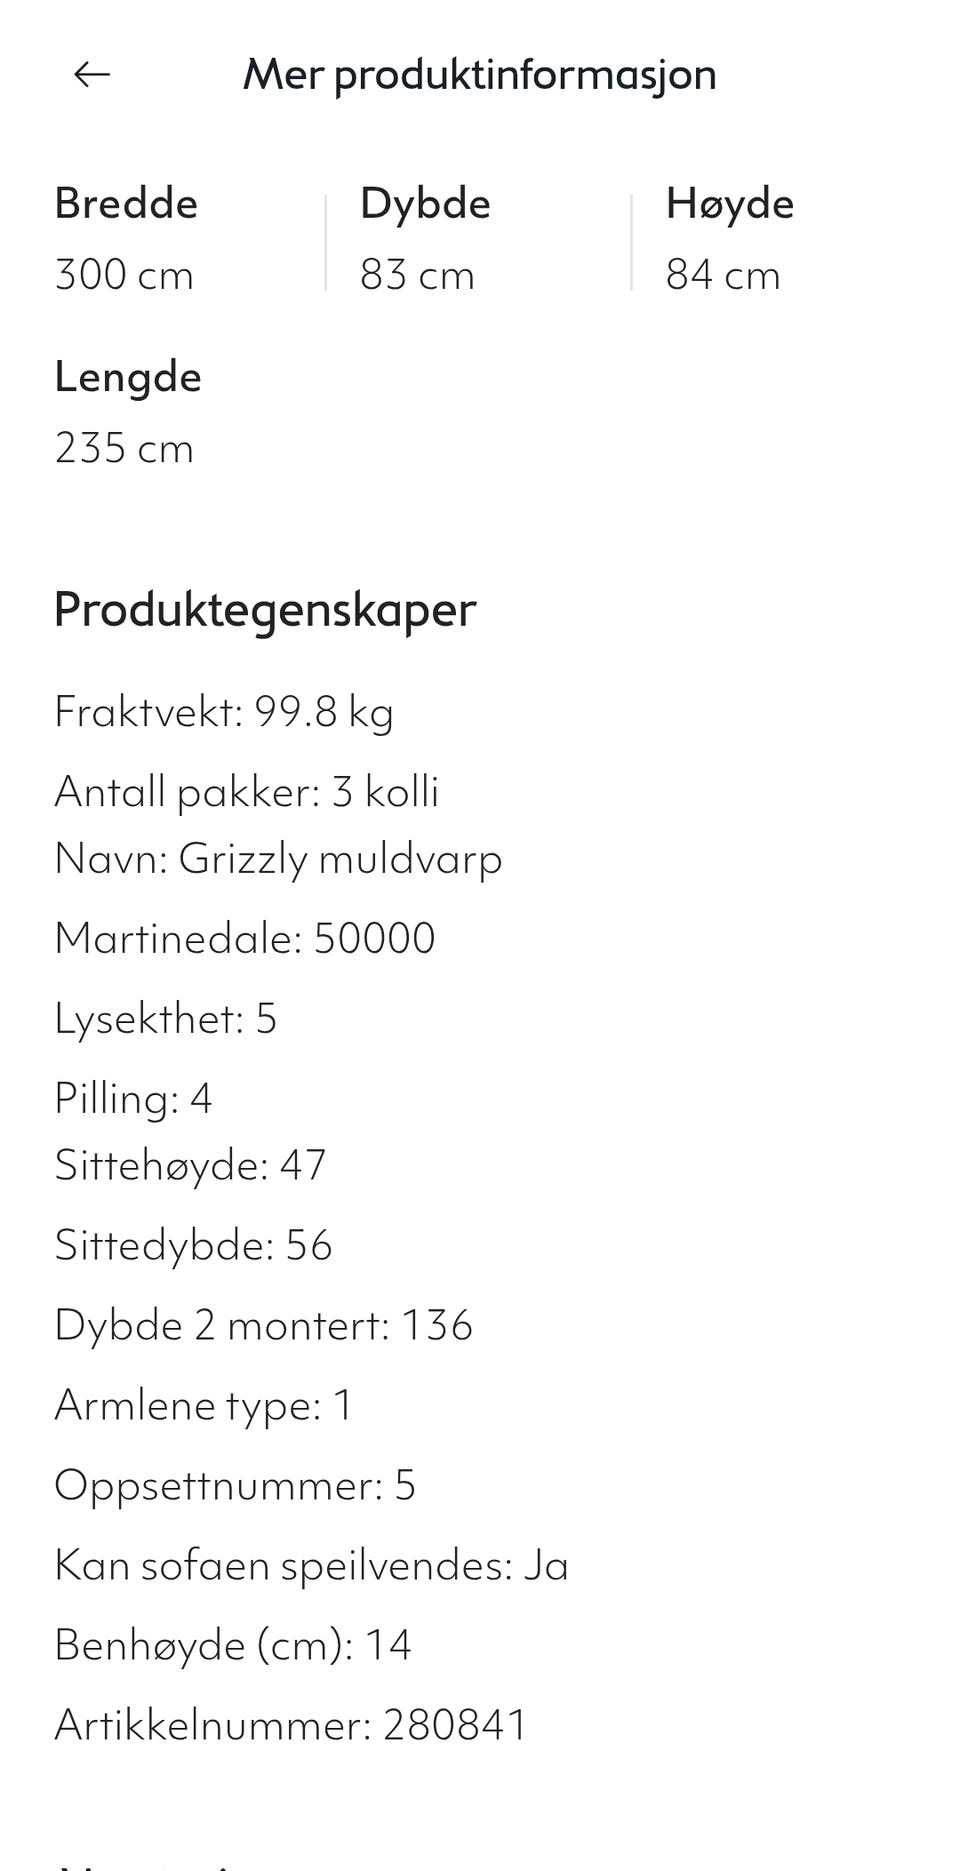Click the '83 cm' depth value

417,273
